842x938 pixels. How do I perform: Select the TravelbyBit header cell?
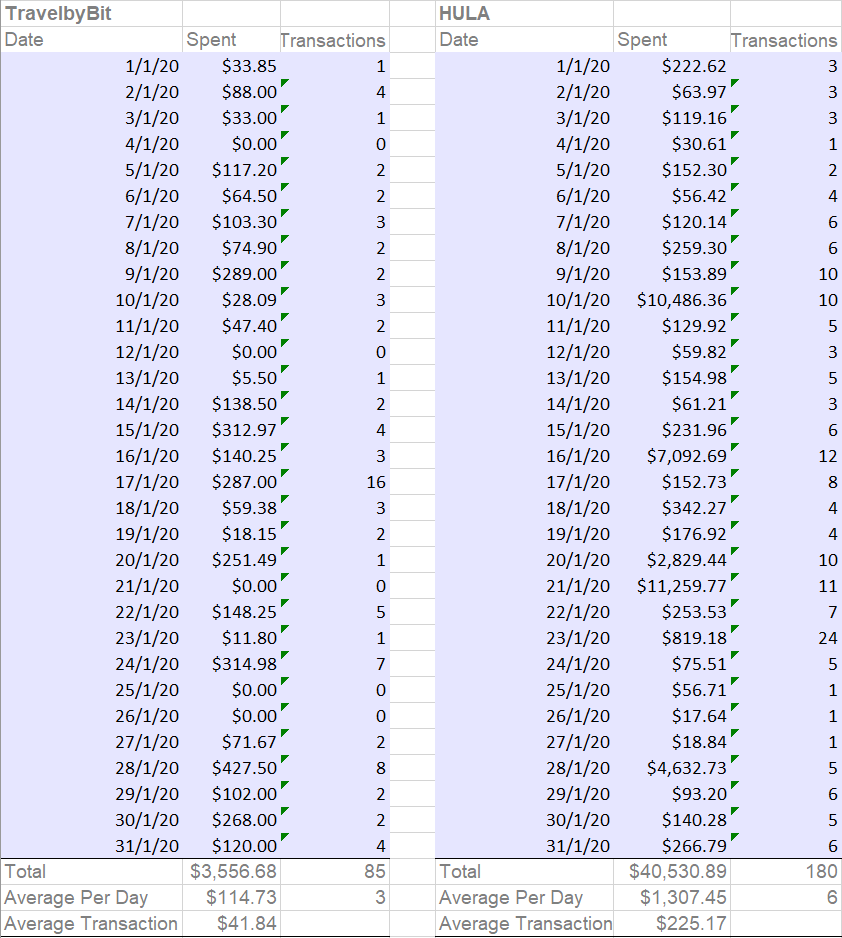(x=91, y=13)
